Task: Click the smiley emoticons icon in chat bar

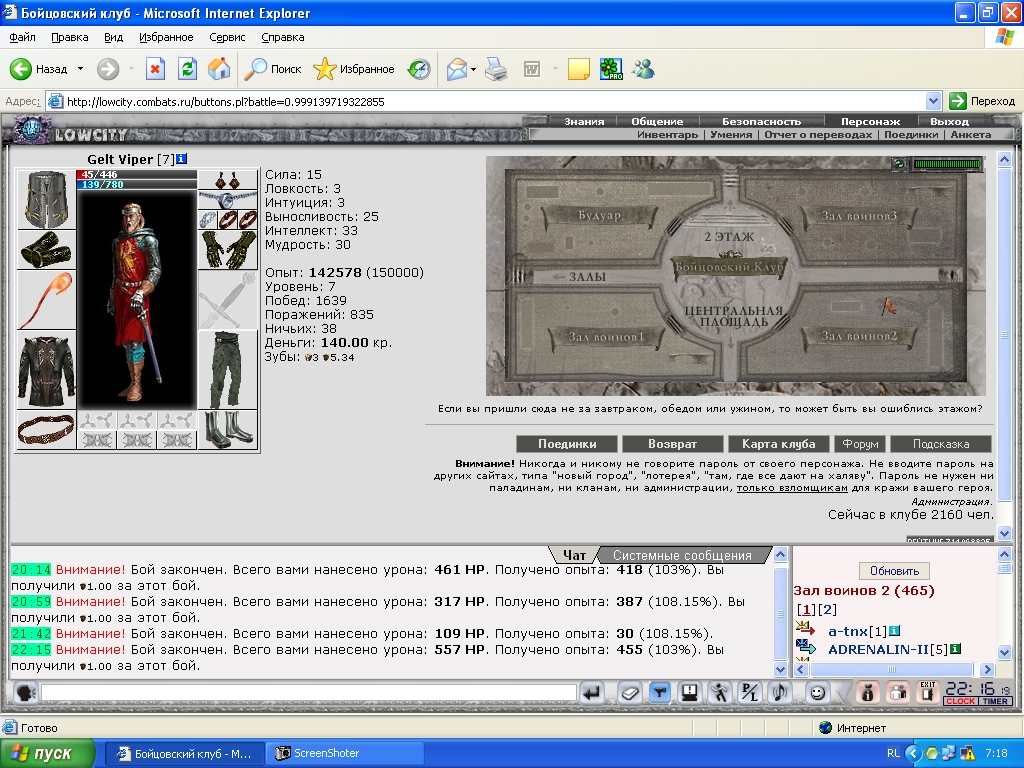Action: (x=817, y=692)
